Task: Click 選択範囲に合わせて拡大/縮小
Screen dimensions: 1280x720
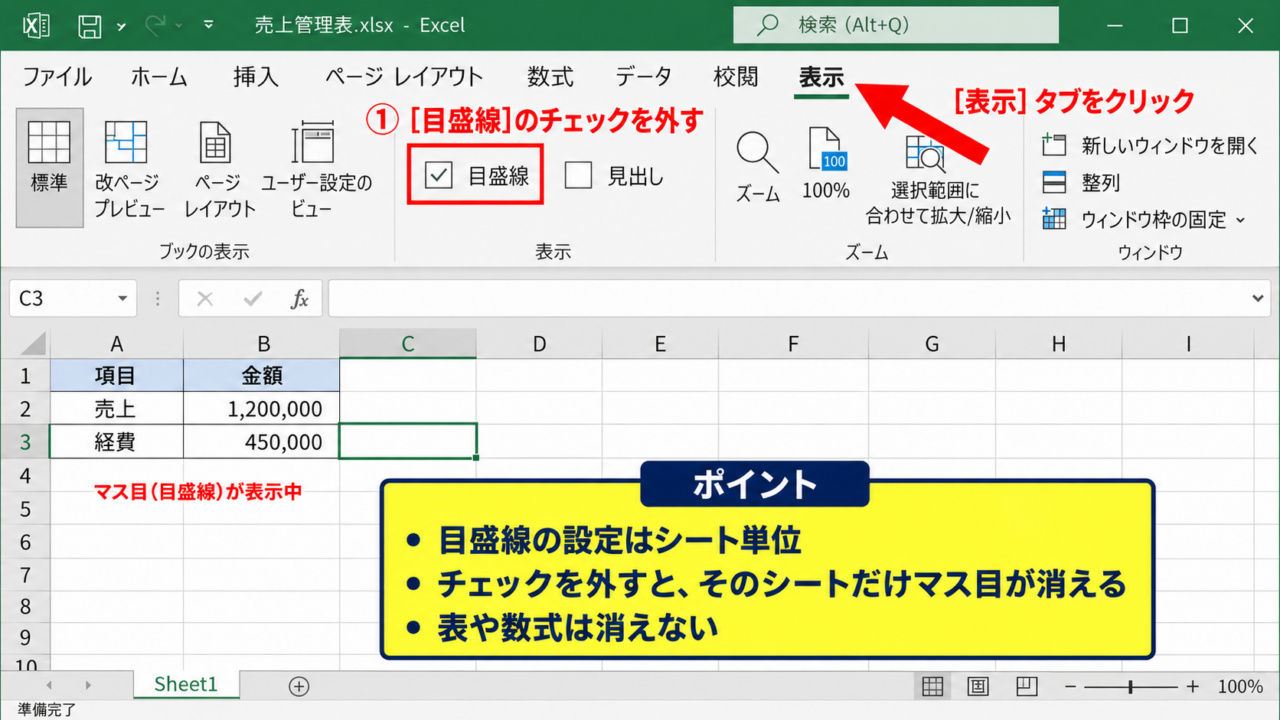Action: [x=937, y=178]
